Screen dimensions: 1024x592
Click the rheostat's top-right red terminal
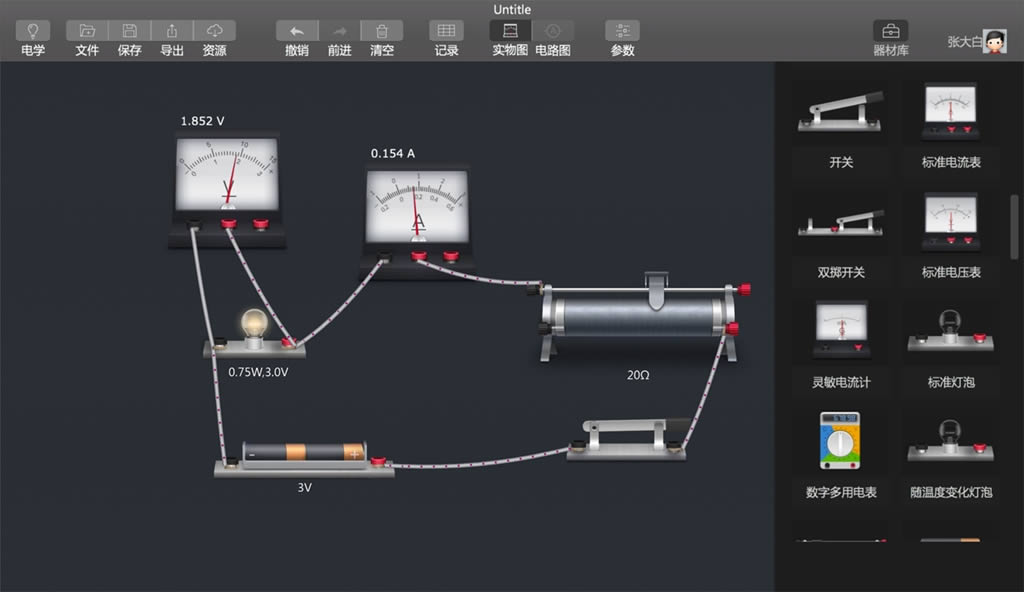point(744,289)
